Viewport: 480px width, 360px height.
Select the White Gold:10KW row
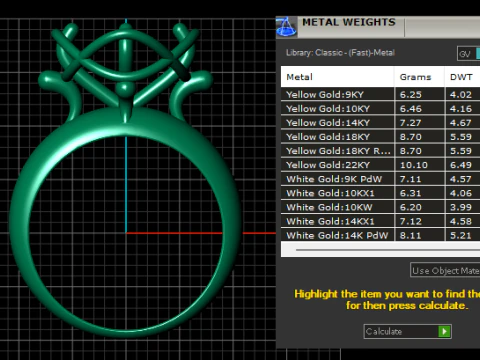(x=380, y=207)
